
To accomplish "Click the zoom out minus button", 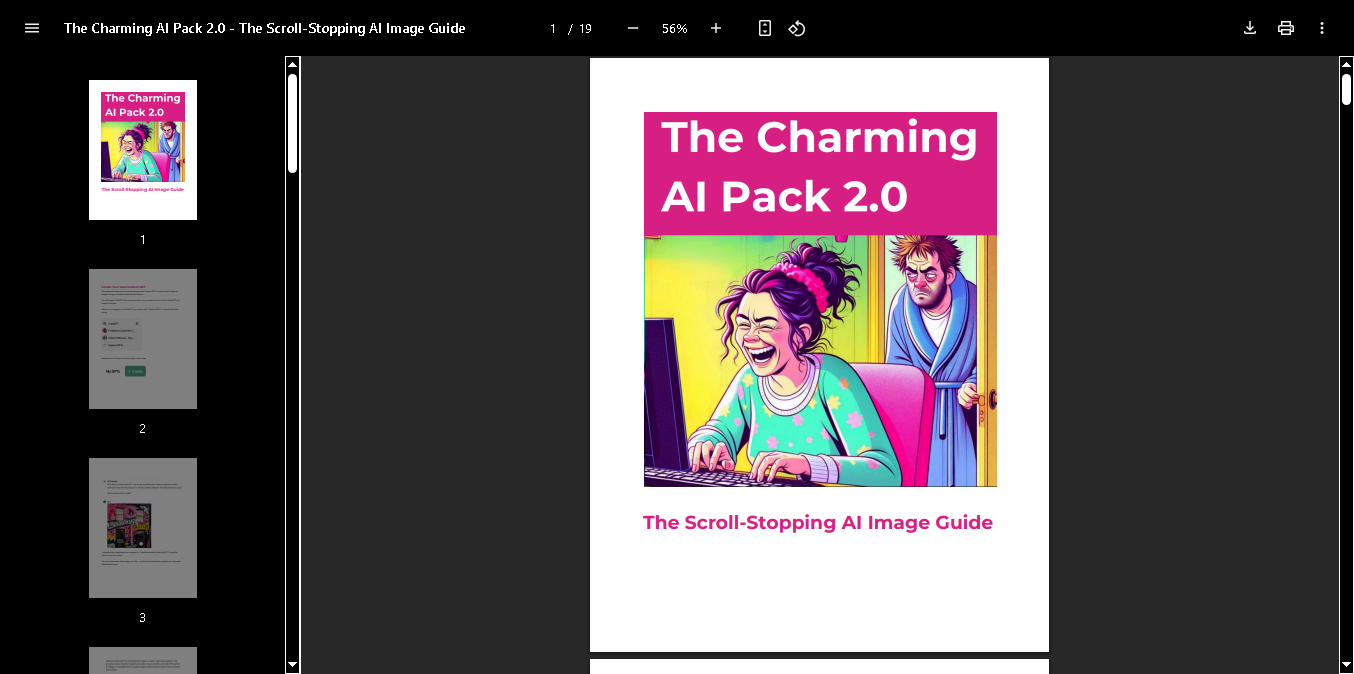I will pos(633,28).
